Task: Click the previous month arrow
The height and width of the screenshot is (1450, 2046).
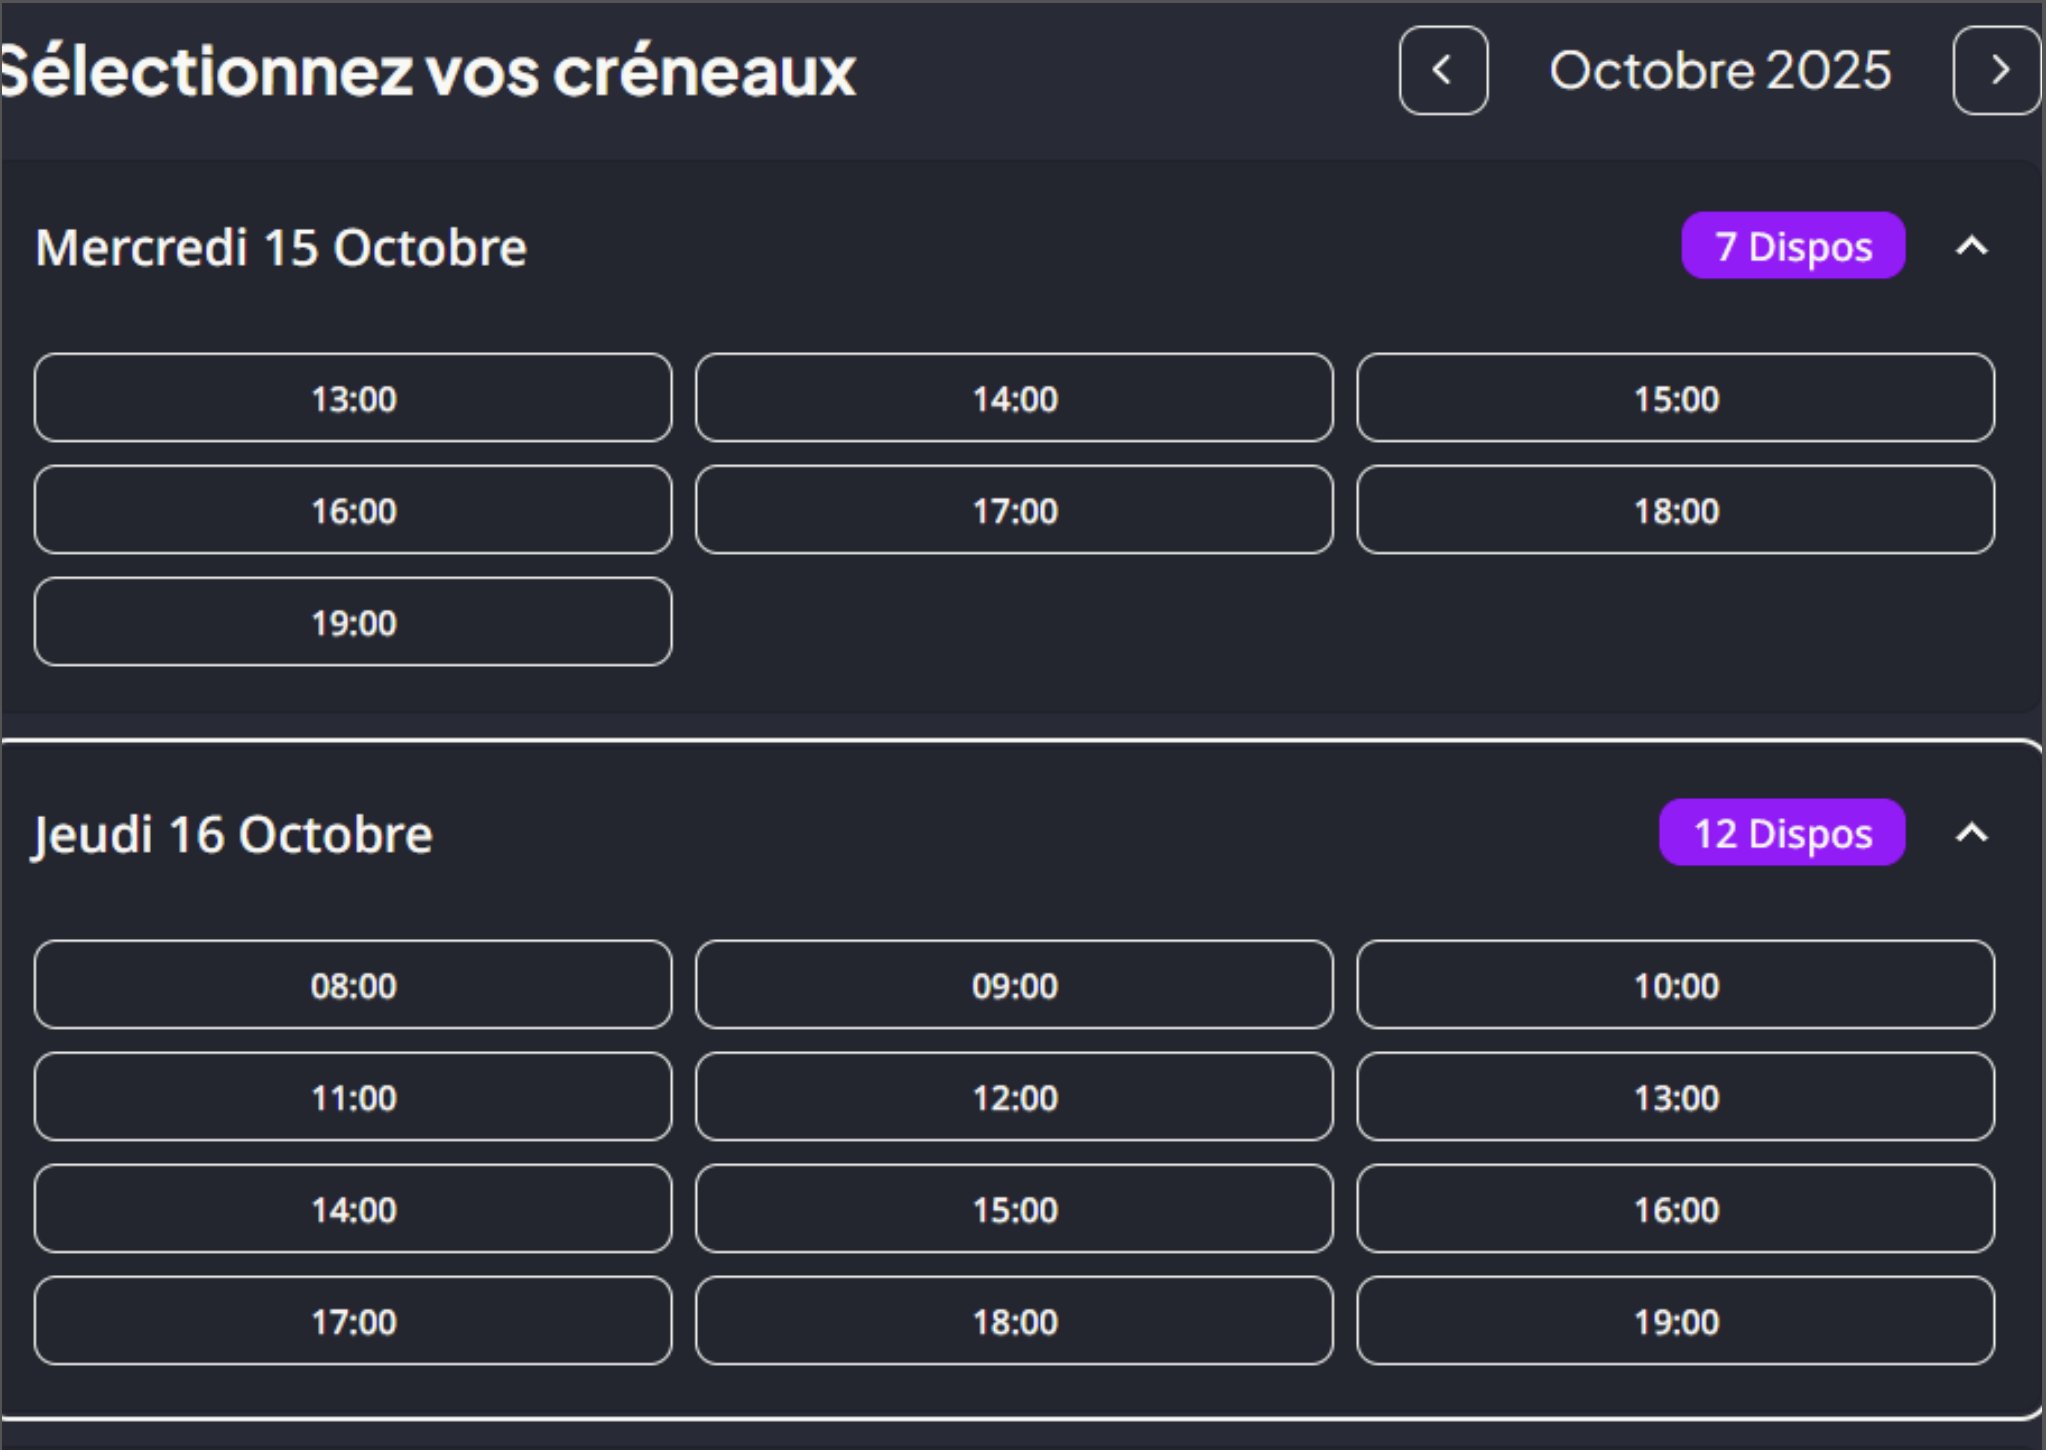Action: coord(1443,71)
